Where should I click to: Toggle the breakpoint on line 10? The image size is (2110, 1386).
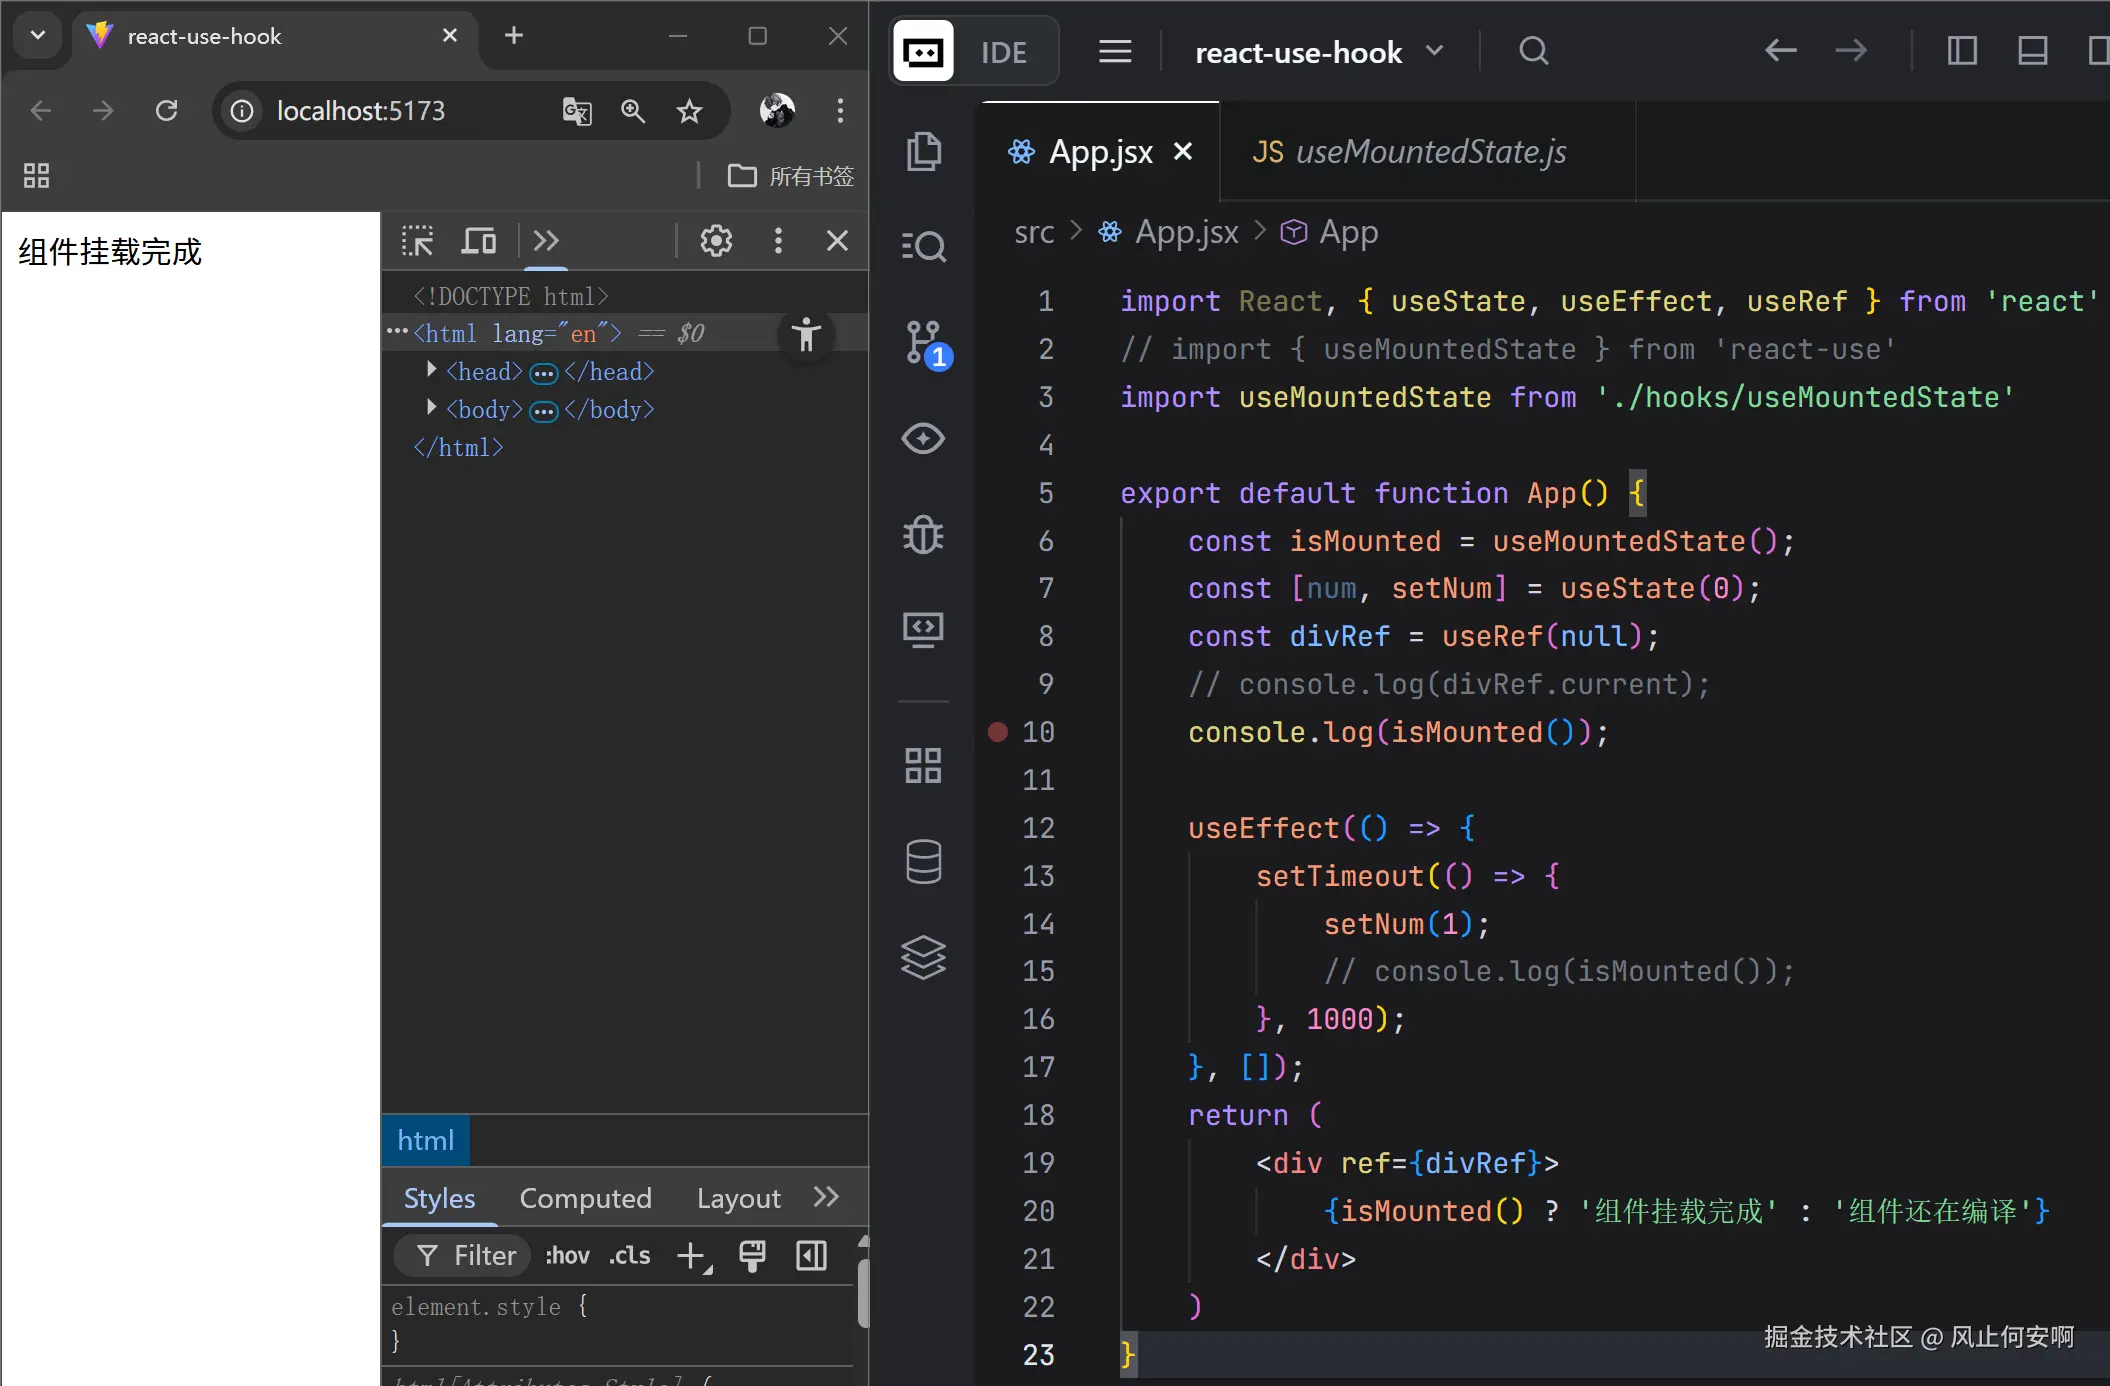click(x=998, y=732)
